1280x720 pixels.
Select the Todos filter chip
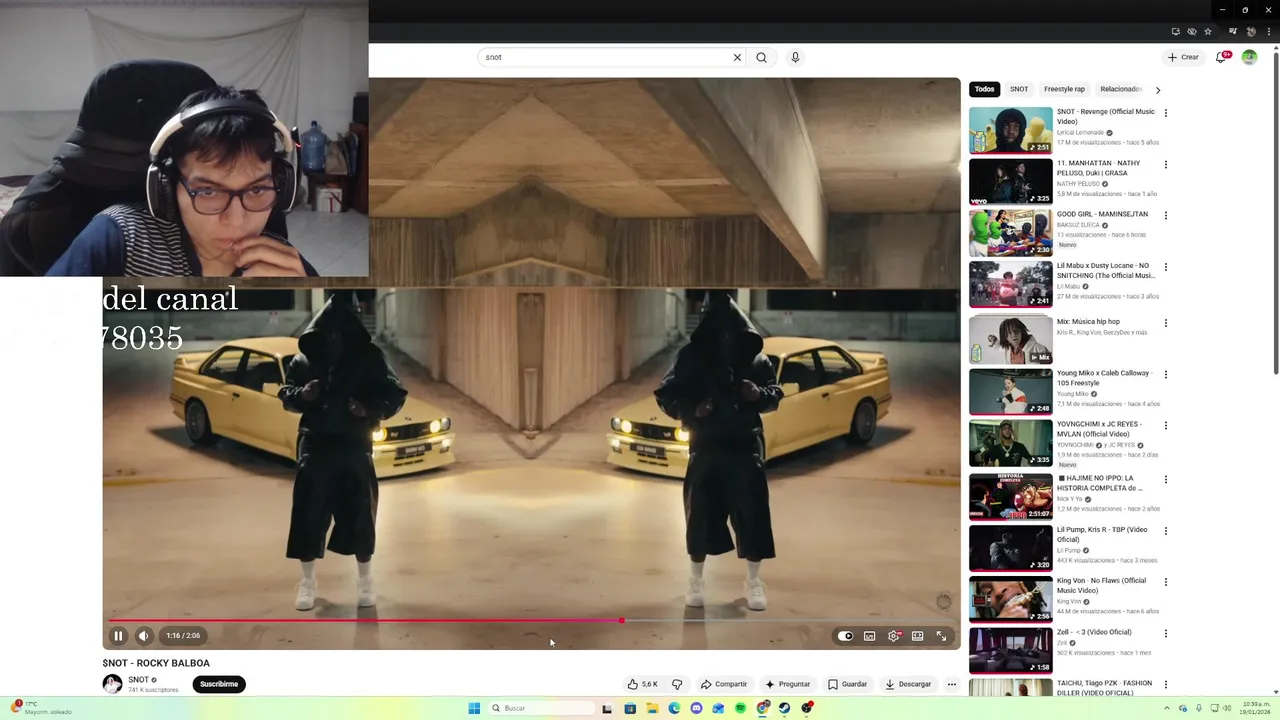(x=985, y=89)
